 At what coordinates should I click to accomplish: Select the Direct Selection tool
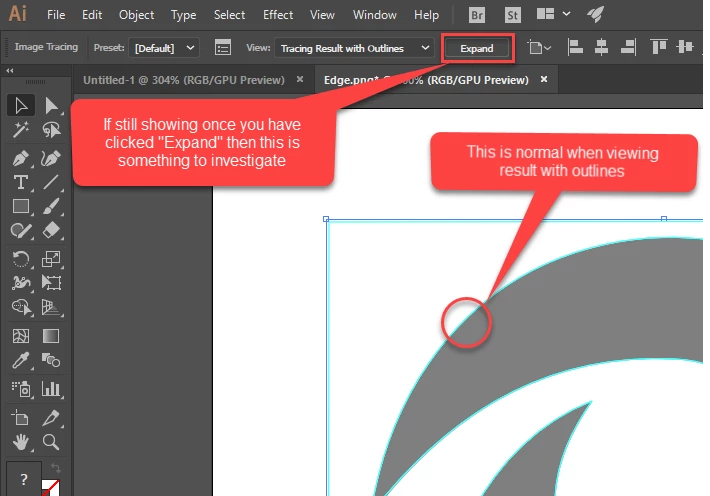[51, 106]
